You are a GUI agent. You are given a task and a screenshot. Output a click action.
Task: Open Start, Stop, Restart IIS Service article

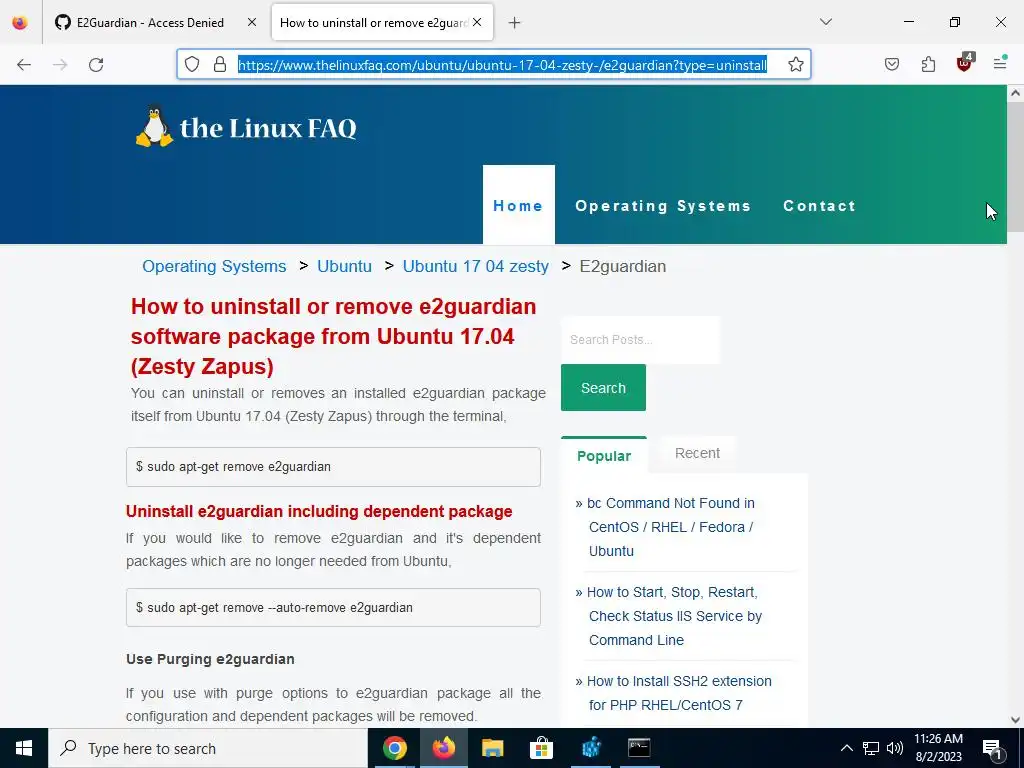click(x=675, y=616)
